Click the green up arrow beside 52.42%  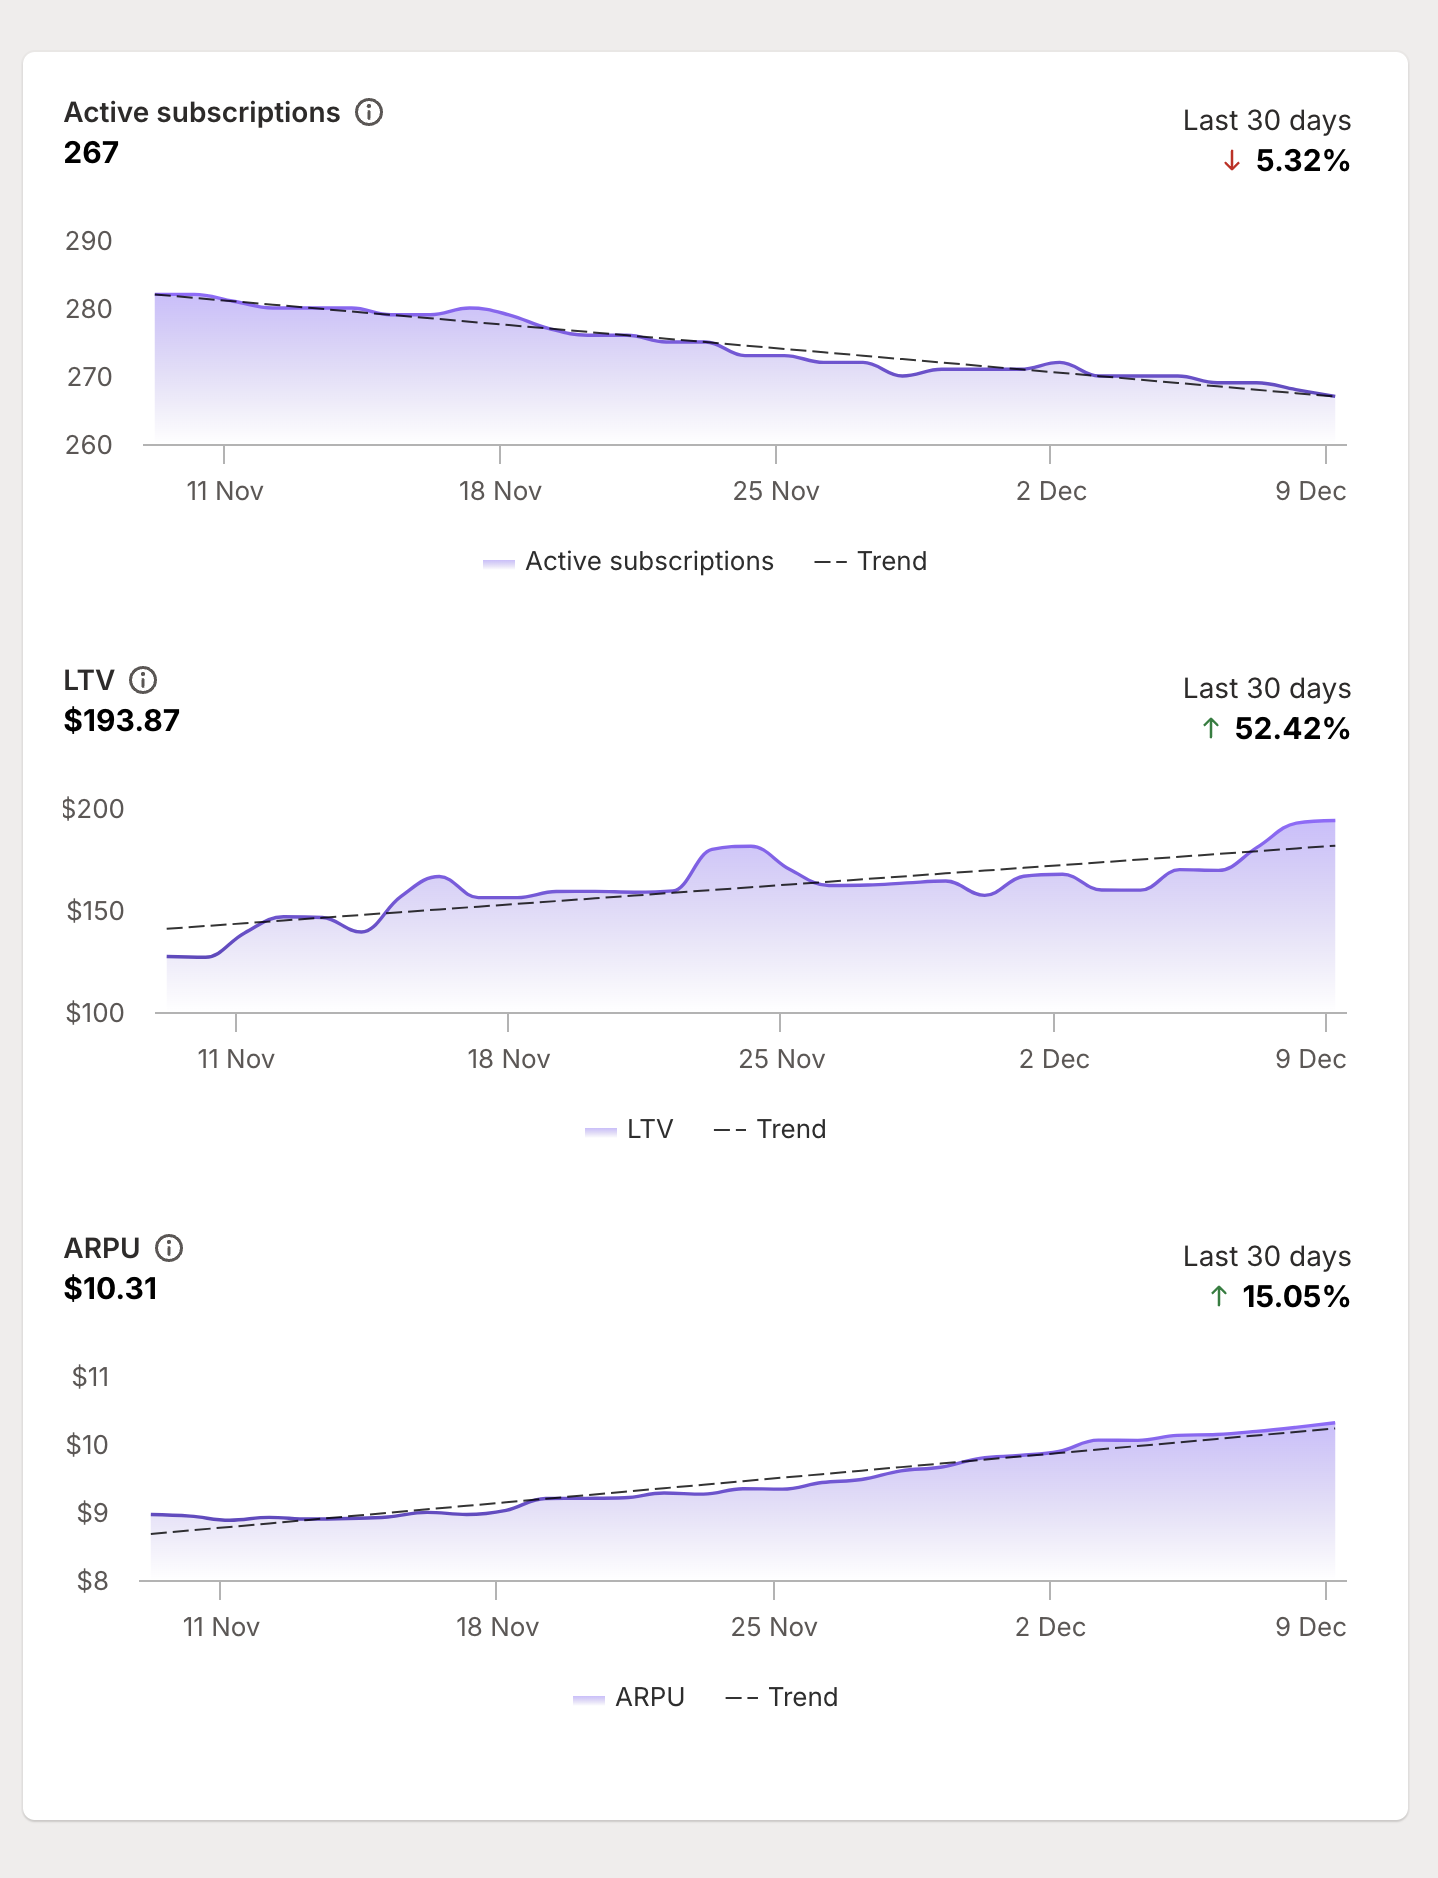[1210, 729]
